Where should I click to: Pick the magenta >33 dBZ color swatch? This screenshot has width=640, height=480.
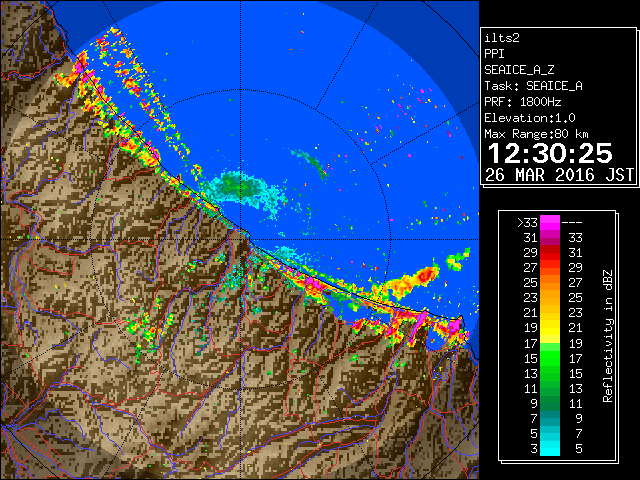click(550, 223)
